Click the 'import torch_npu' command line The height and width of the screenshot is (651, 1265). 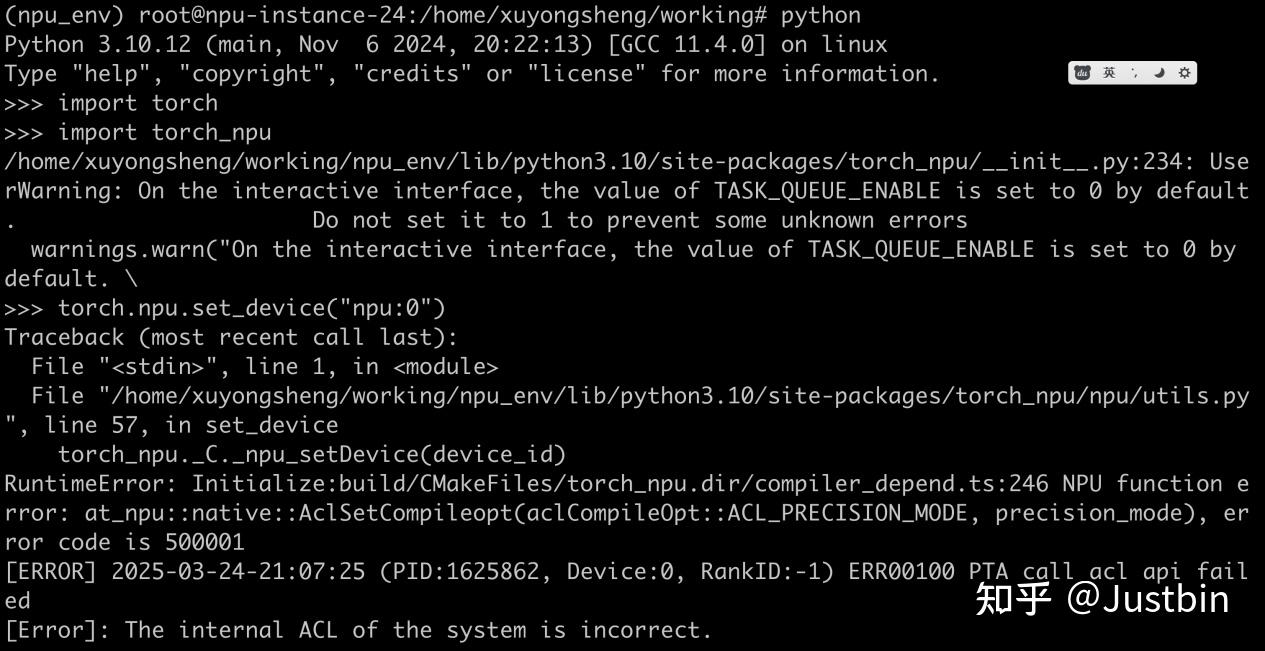tap(164, 132)
